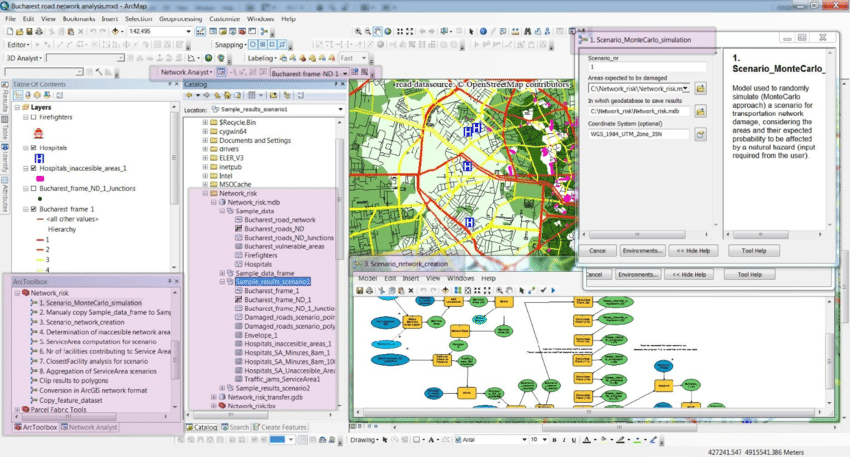
Task: Select the Connect tool in model toolbar
Action: (x=532, y=291)
